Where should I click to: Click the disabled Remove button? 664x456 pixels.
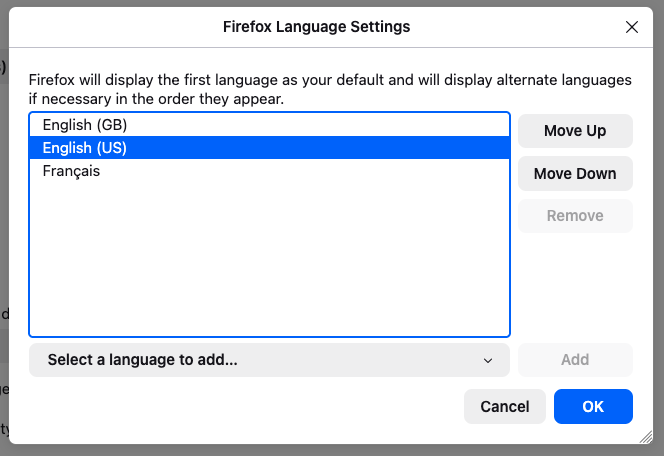coord(575,216)
